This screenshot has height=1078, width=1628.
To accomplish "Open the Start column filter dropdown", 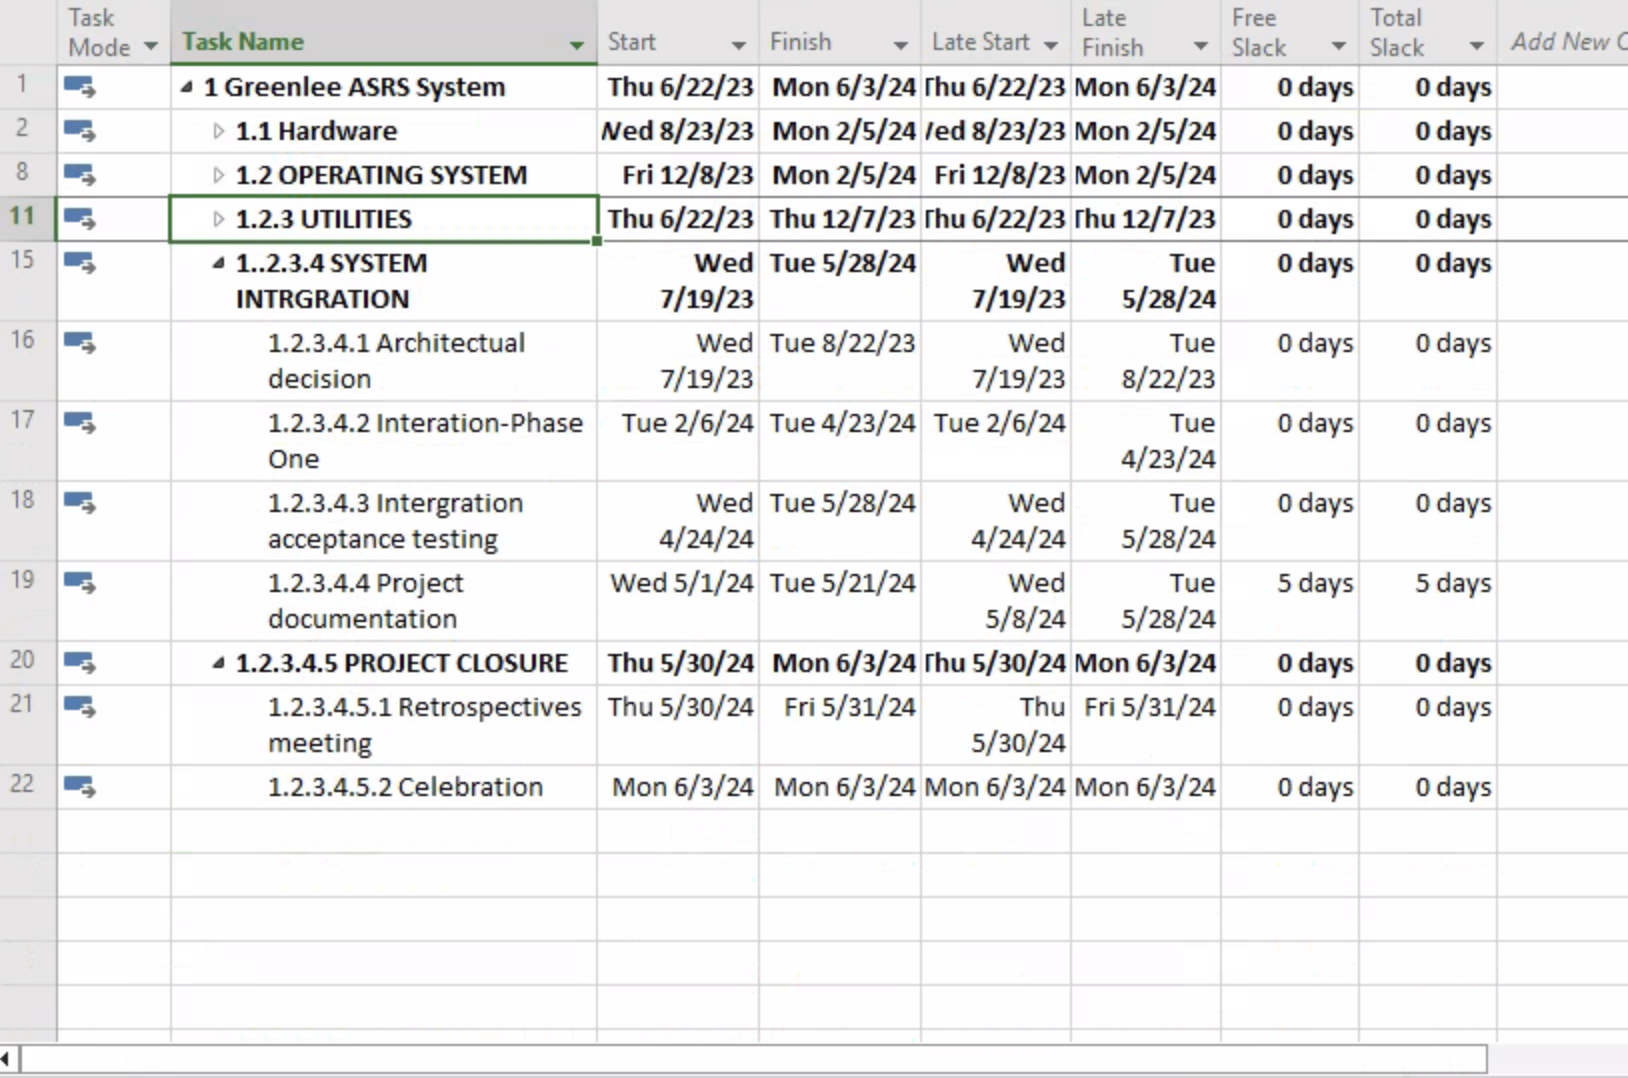I will point(740,45).
